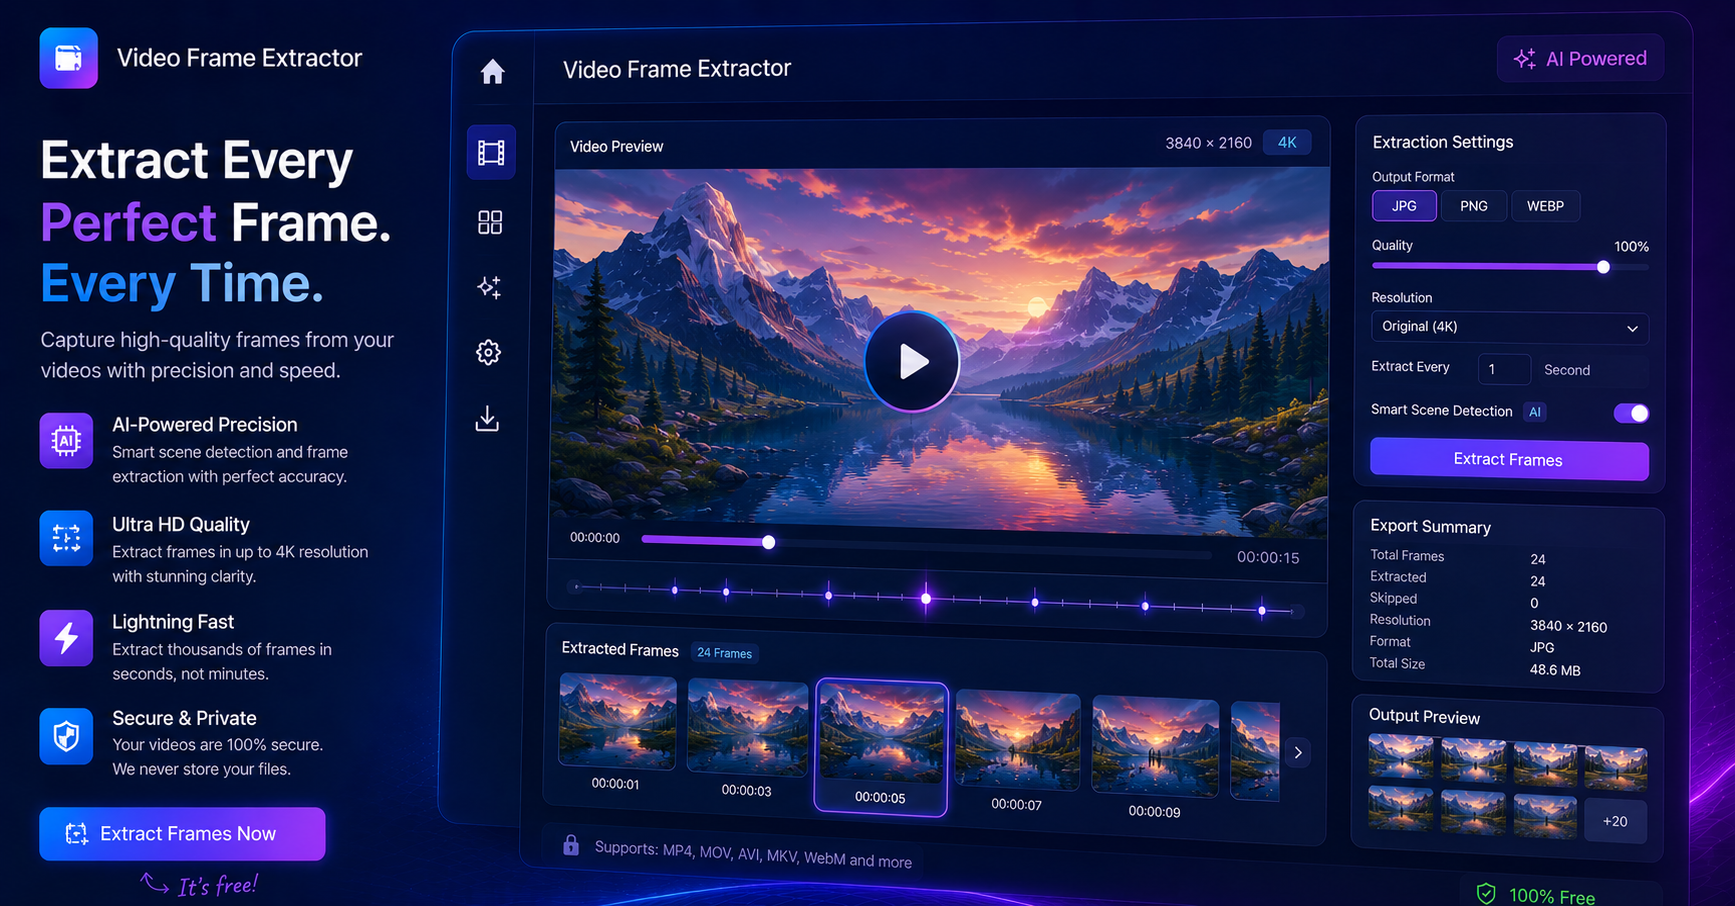Click the Lightning Fast bolt icon
This screenshot has height=906, width=1735.
pos(66,637)
